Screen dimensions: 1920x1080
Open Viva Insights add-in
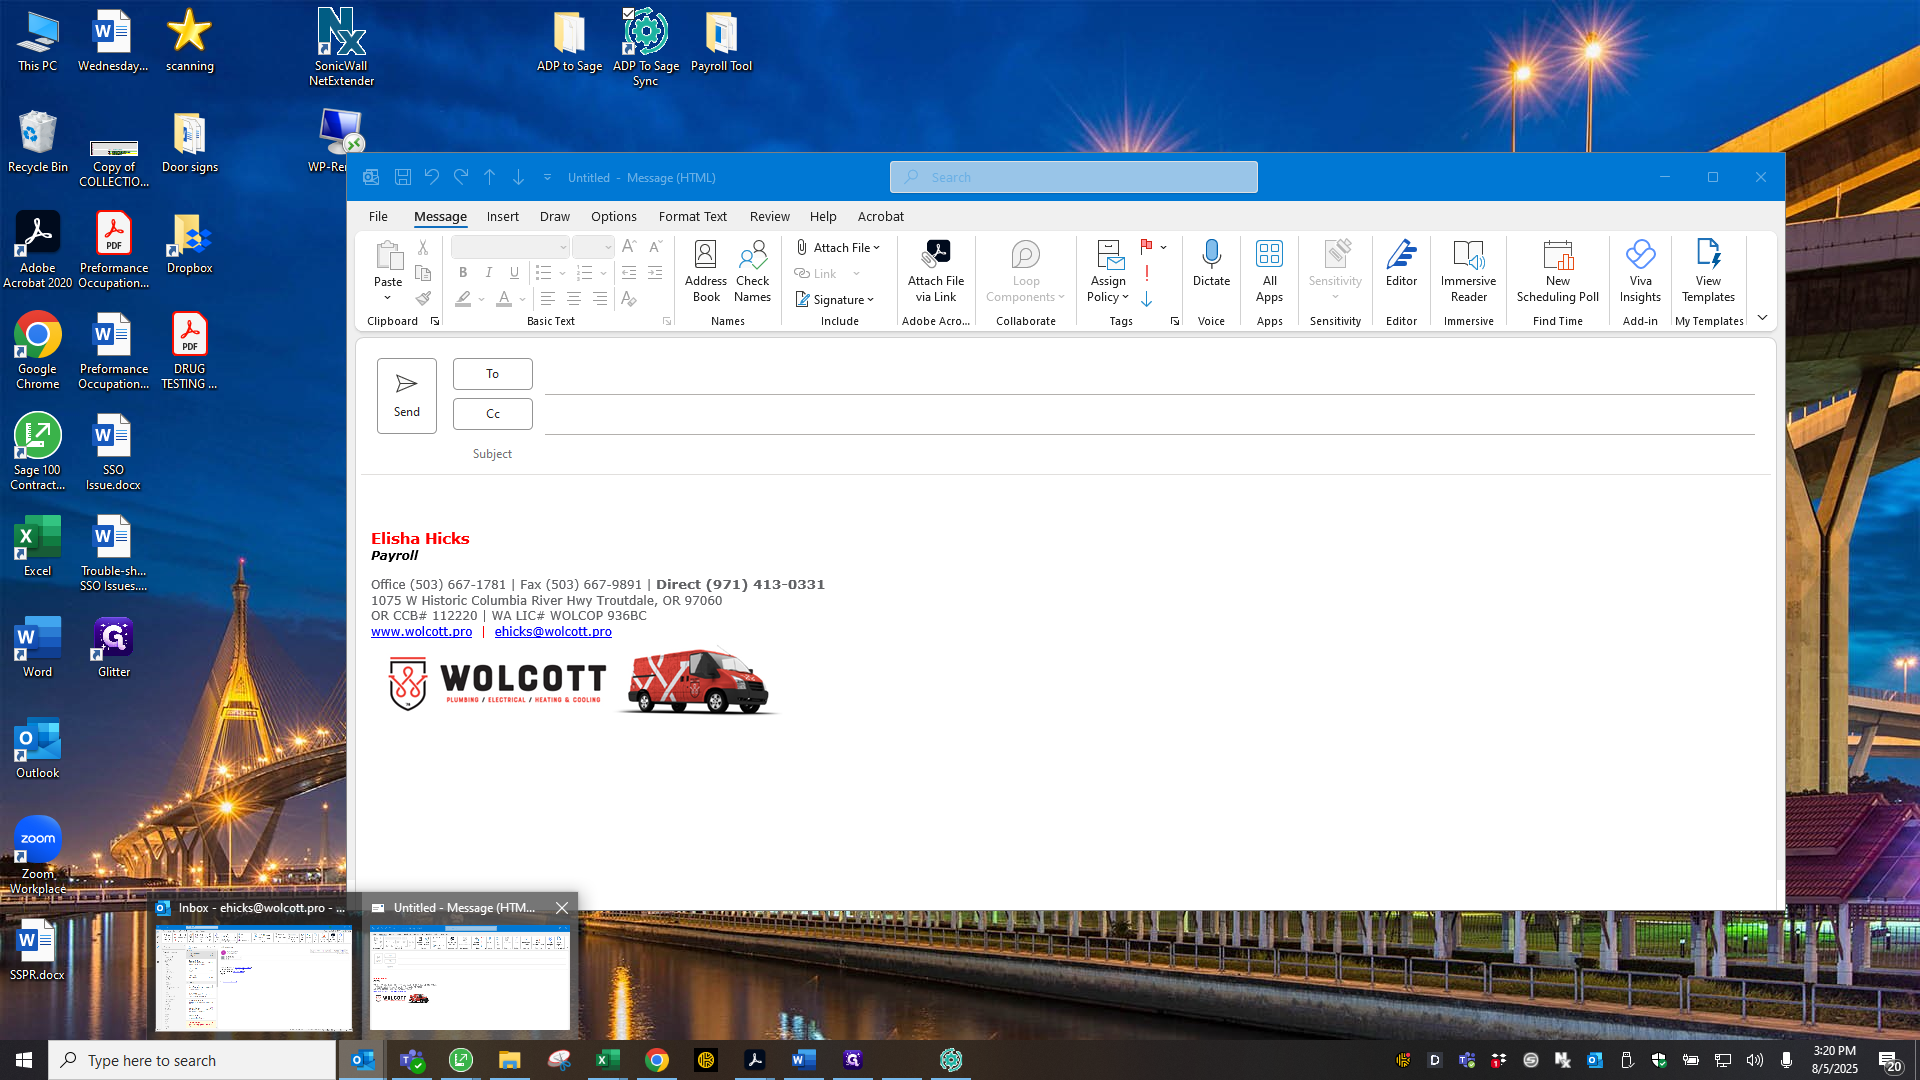pos(1640,271)
